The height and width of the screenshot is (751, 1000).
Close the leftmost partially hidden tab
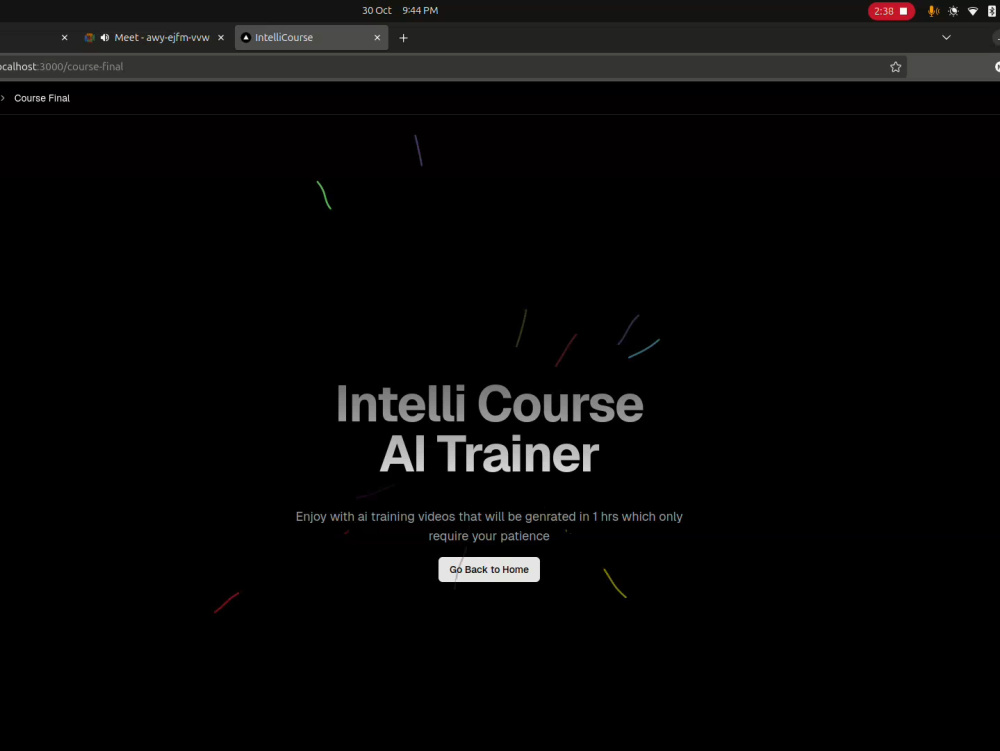point(64,38)
